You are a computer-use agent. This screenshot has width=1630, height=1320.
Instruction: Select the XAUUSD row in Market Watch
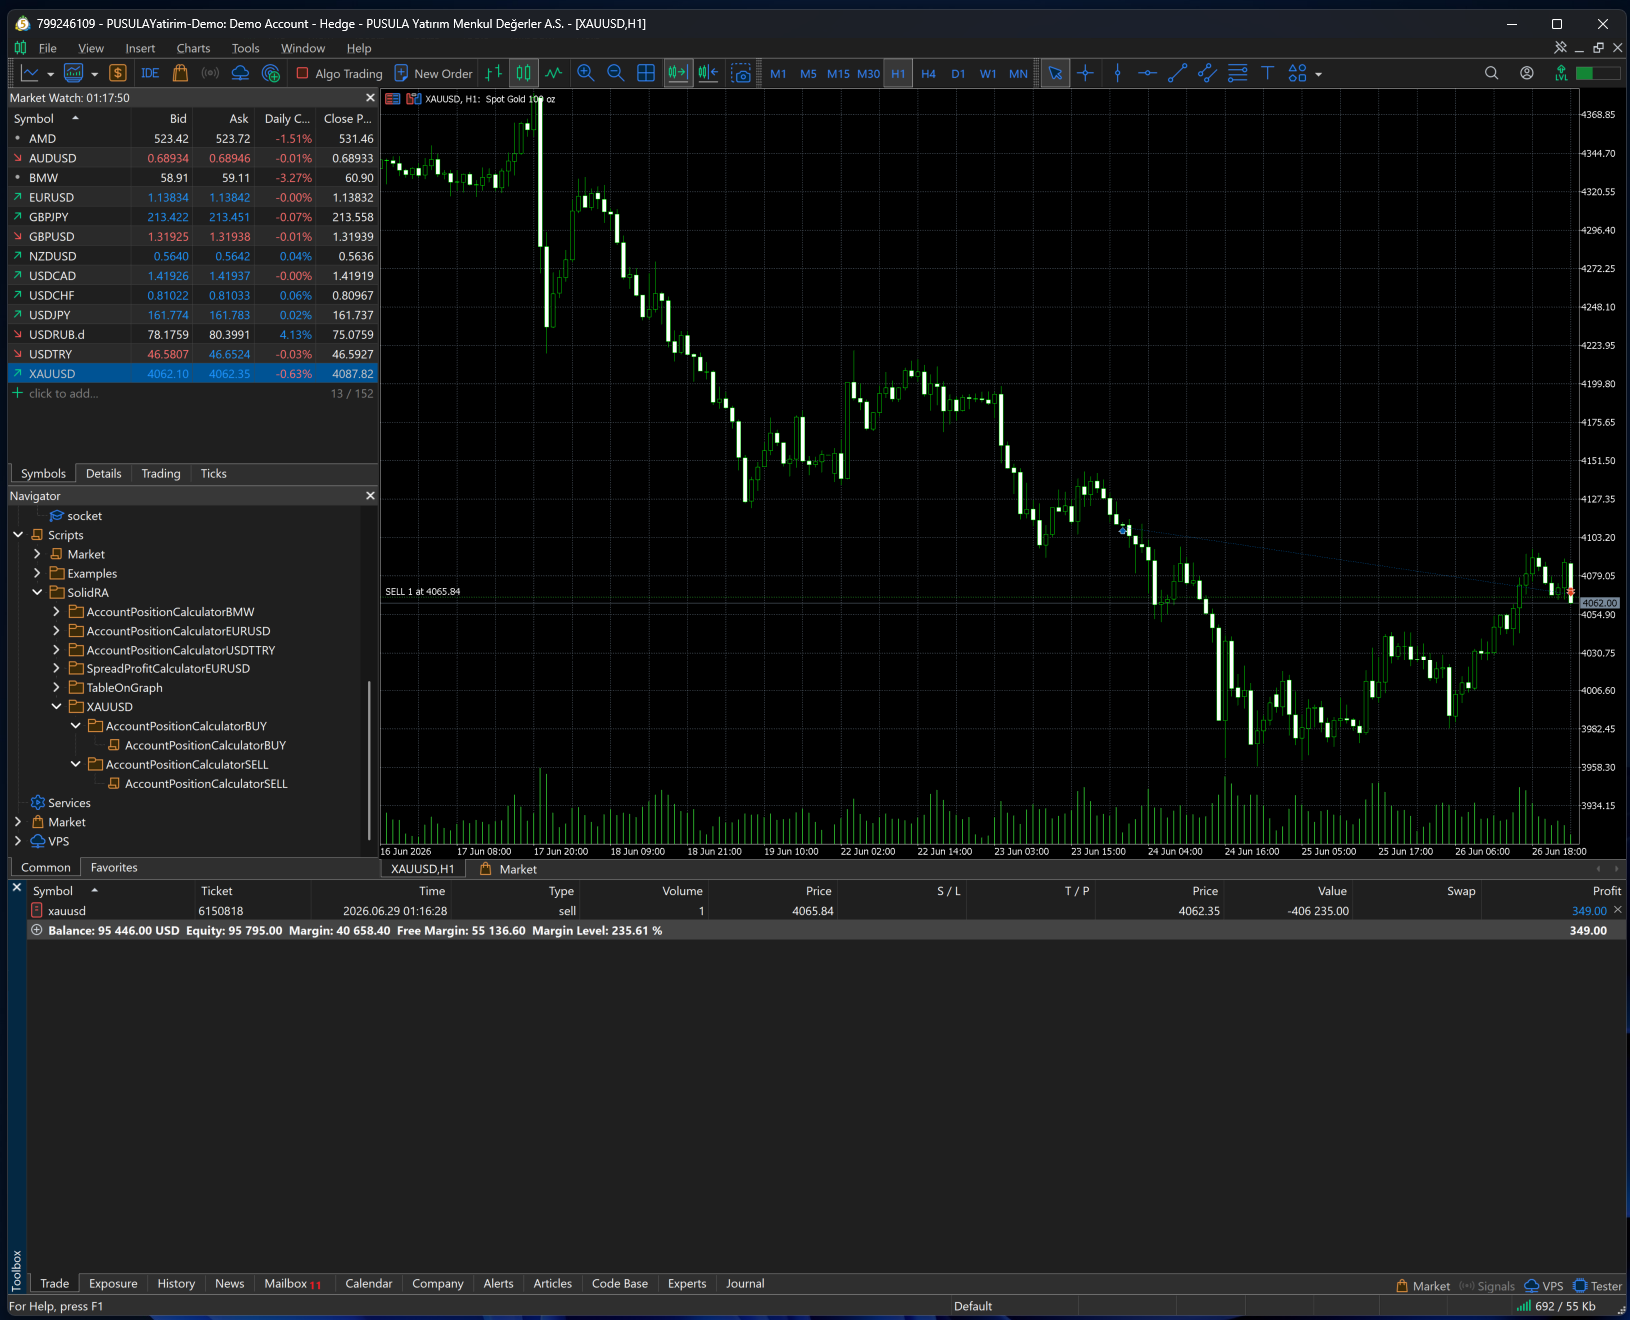point(192,374)
